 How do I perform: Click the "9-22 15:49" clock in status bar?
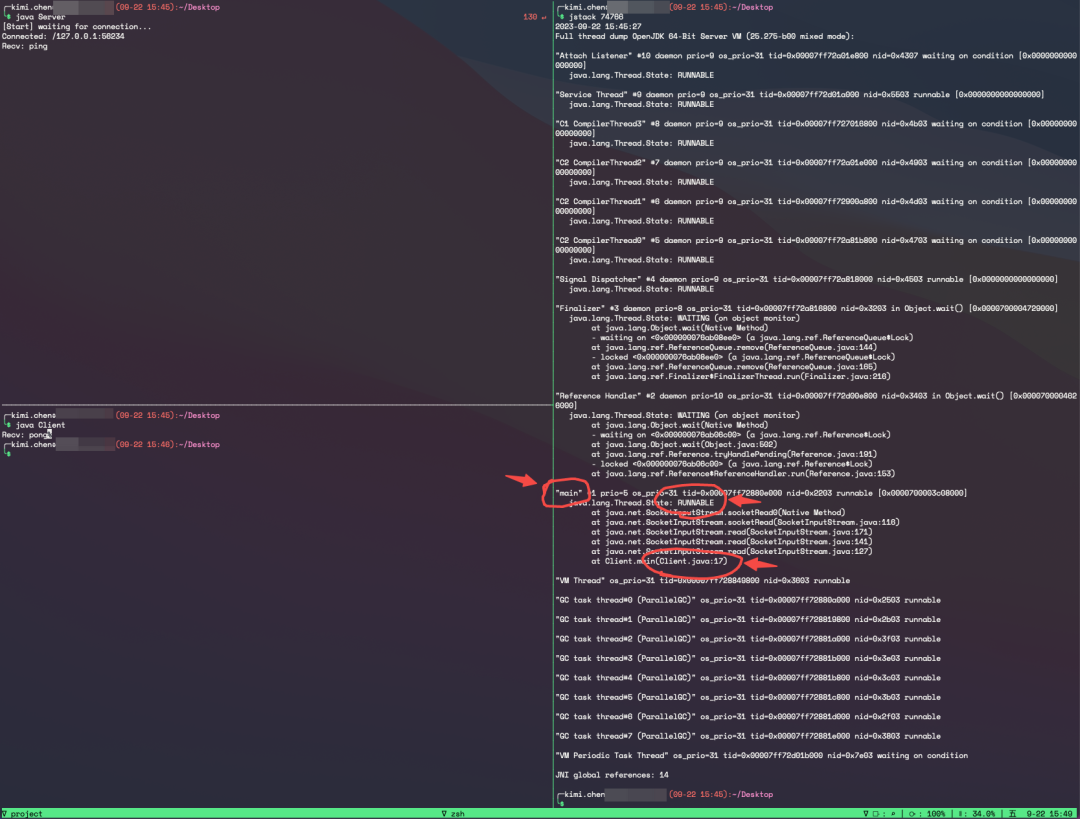1050,813
